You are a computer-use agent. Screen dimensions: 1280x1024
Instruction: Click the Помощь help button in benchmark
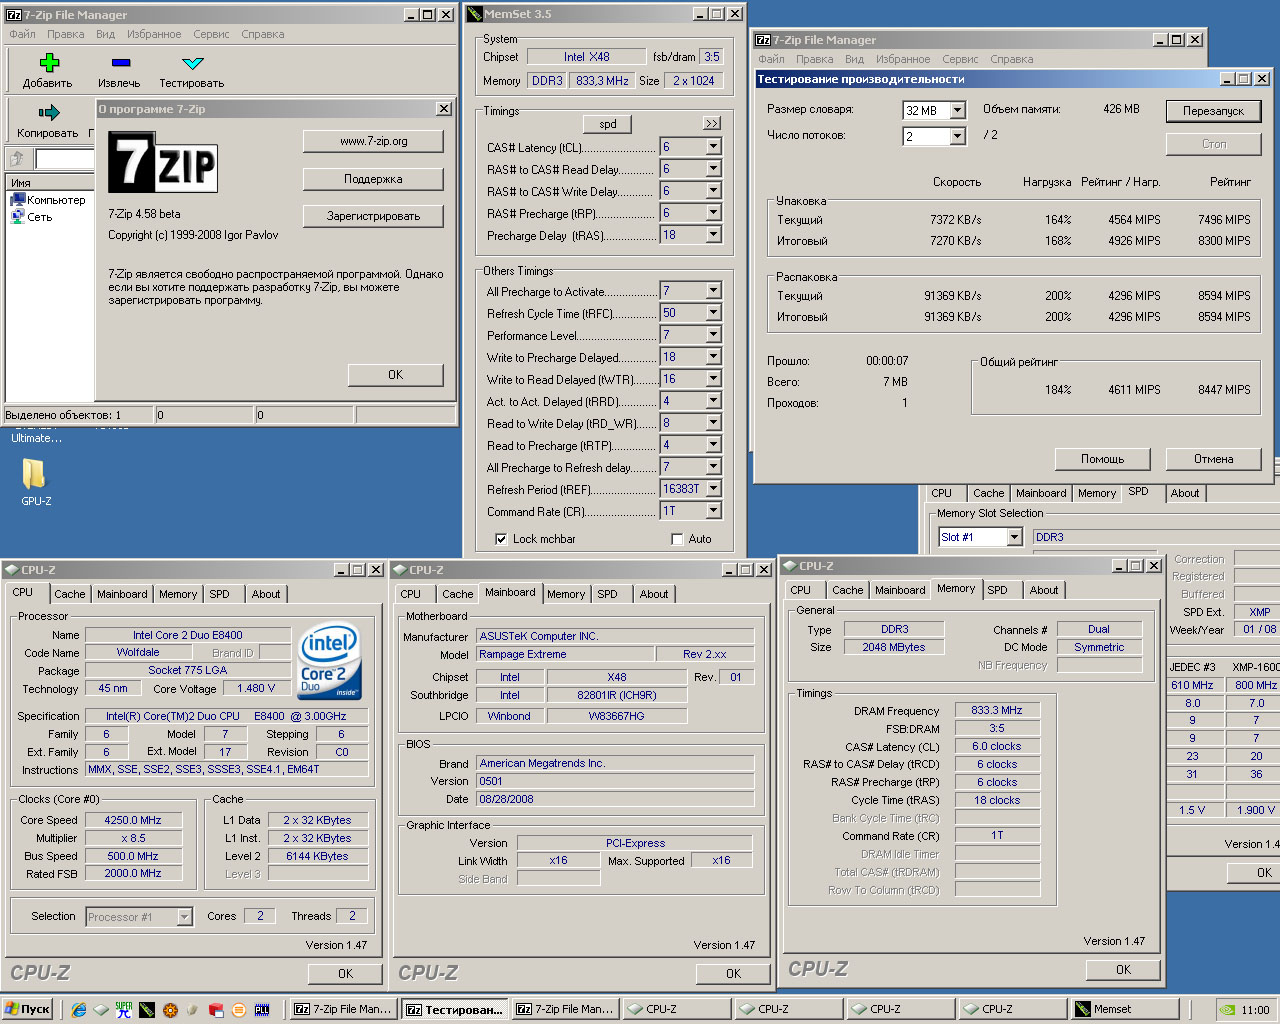(x=1102, y=459)
